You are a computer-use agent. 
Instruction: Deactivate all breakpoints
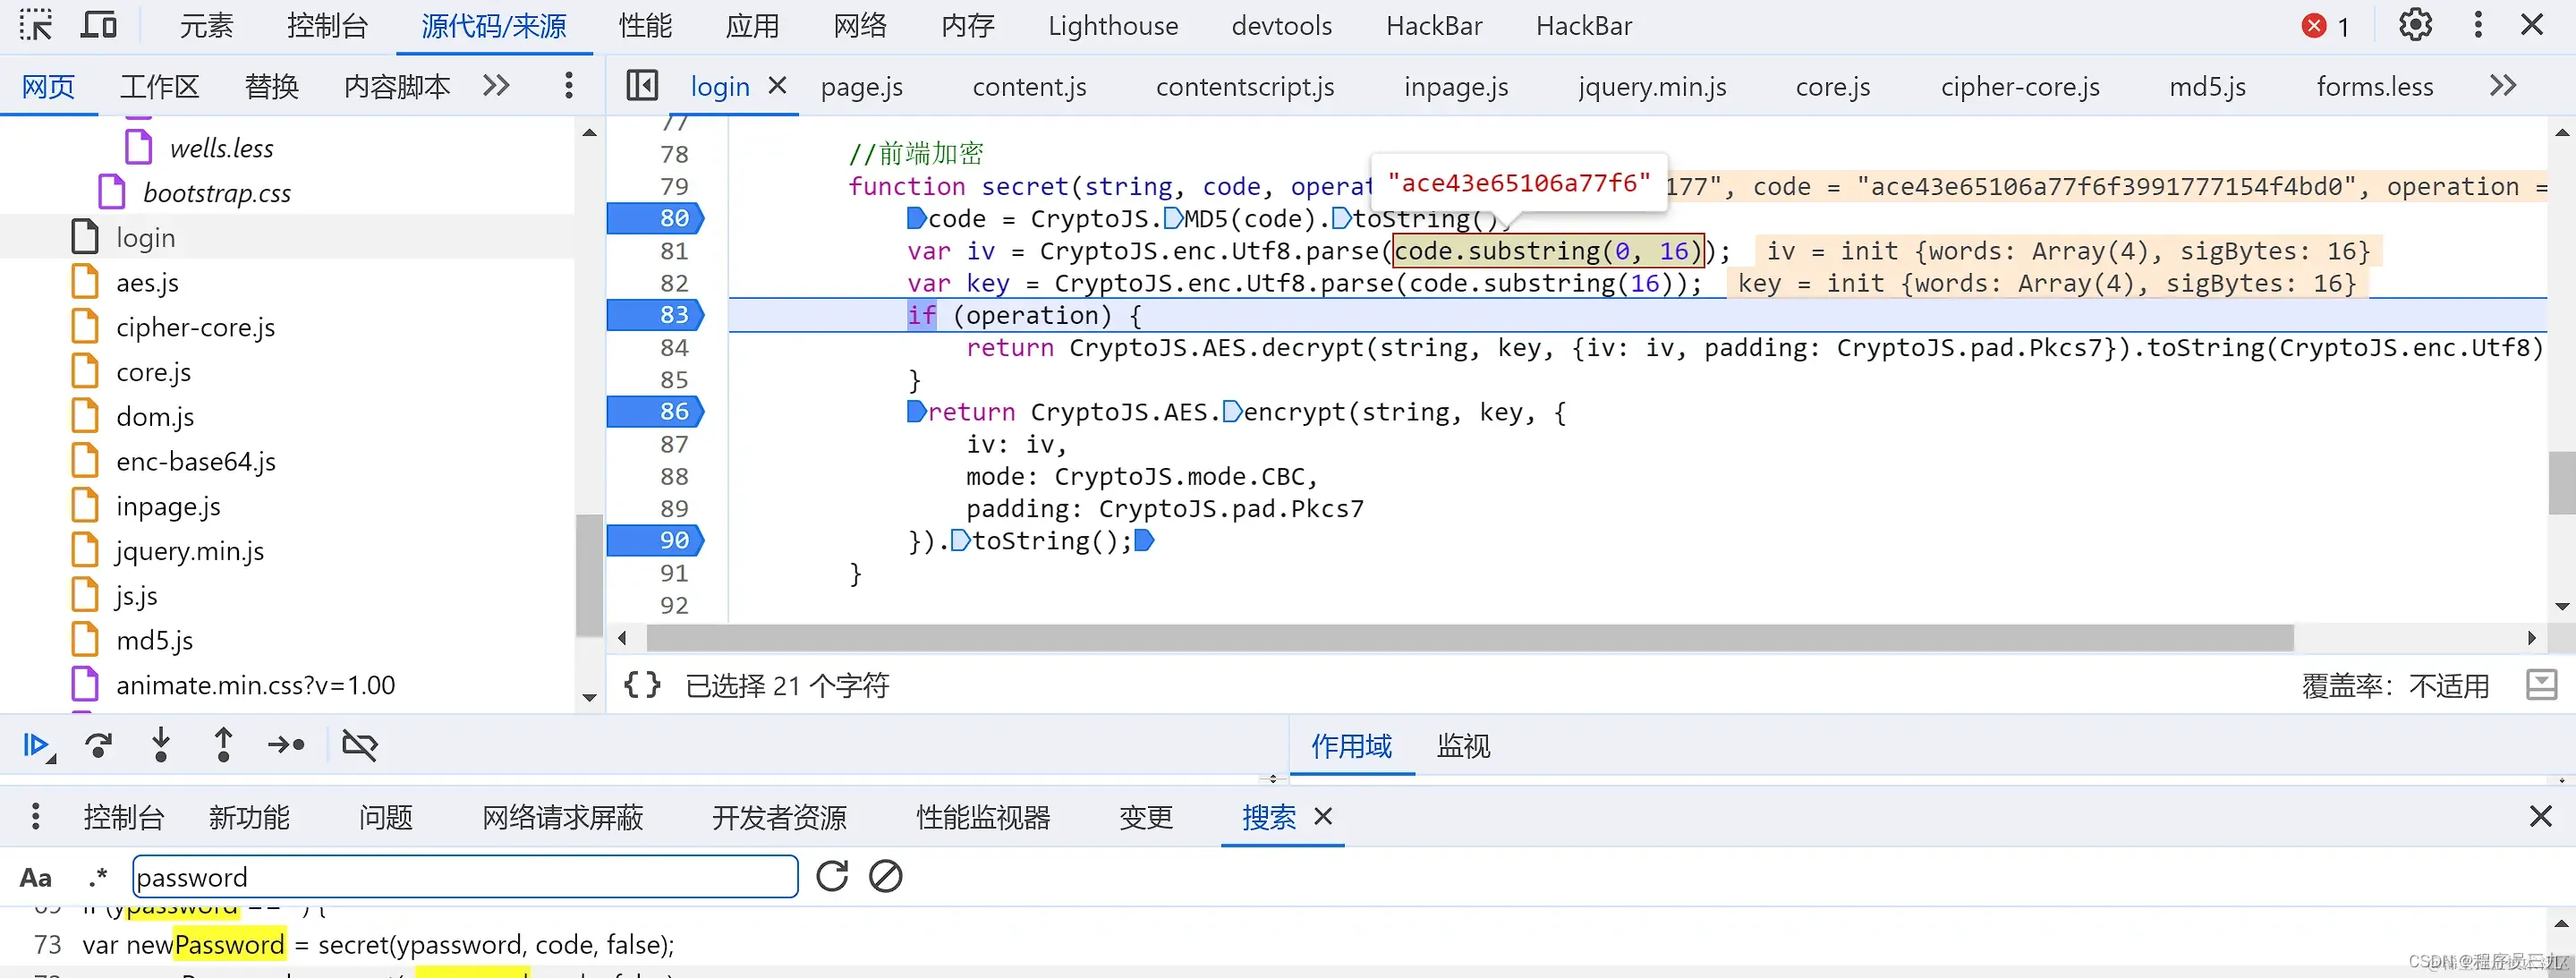[359, 745]
